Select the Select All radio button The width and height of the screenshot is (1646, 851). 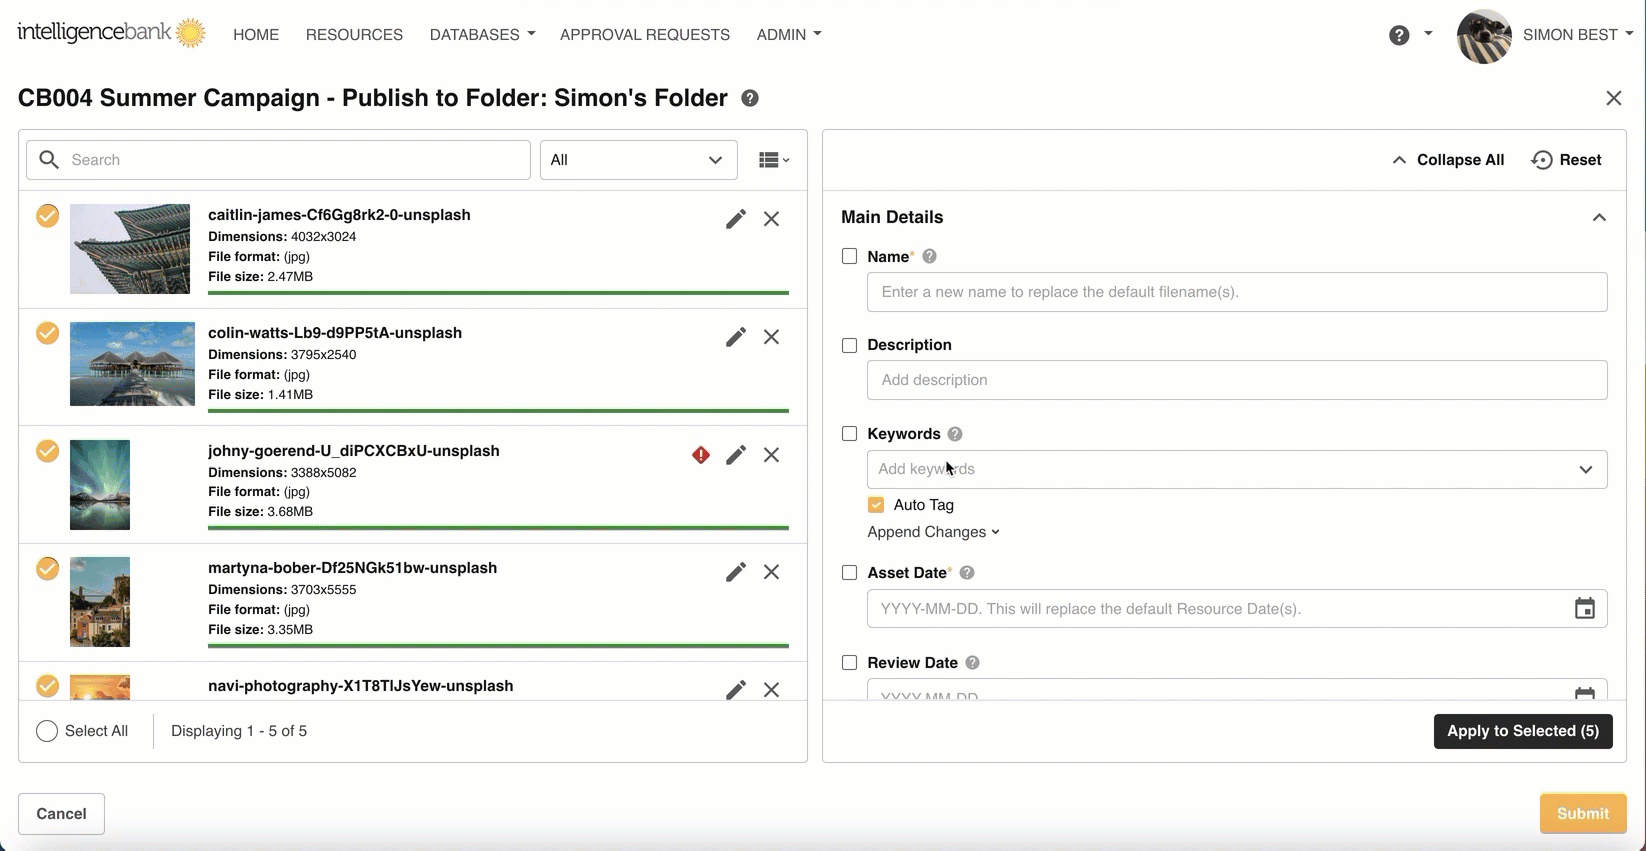click(x=47, y=731)
